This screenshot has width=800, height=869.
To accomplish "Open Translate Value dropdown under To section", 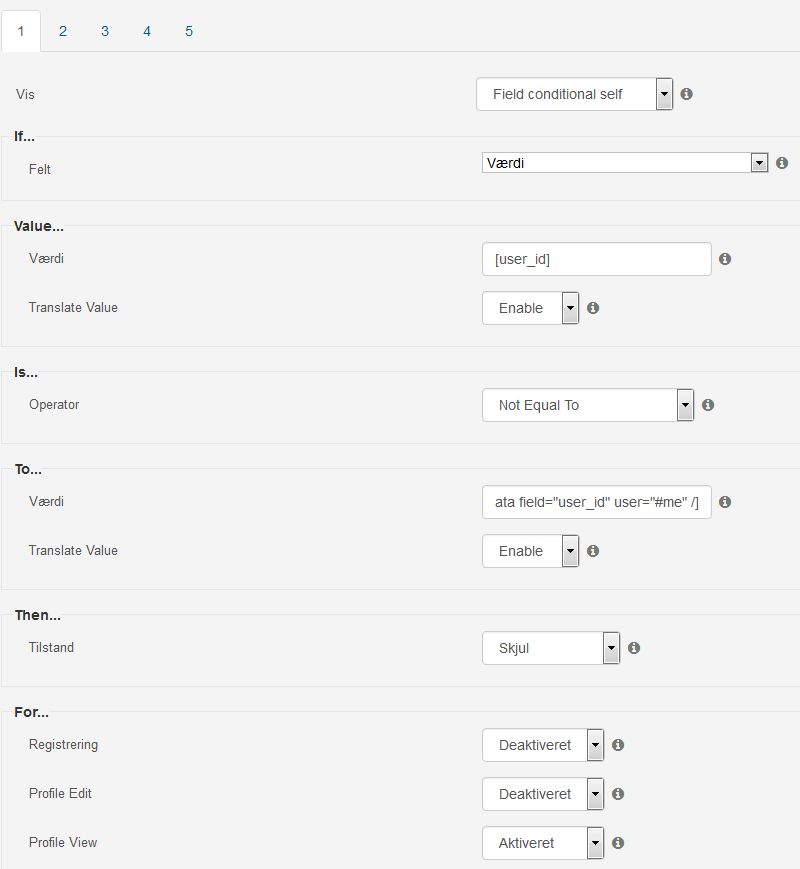I will tap(531, 551).
